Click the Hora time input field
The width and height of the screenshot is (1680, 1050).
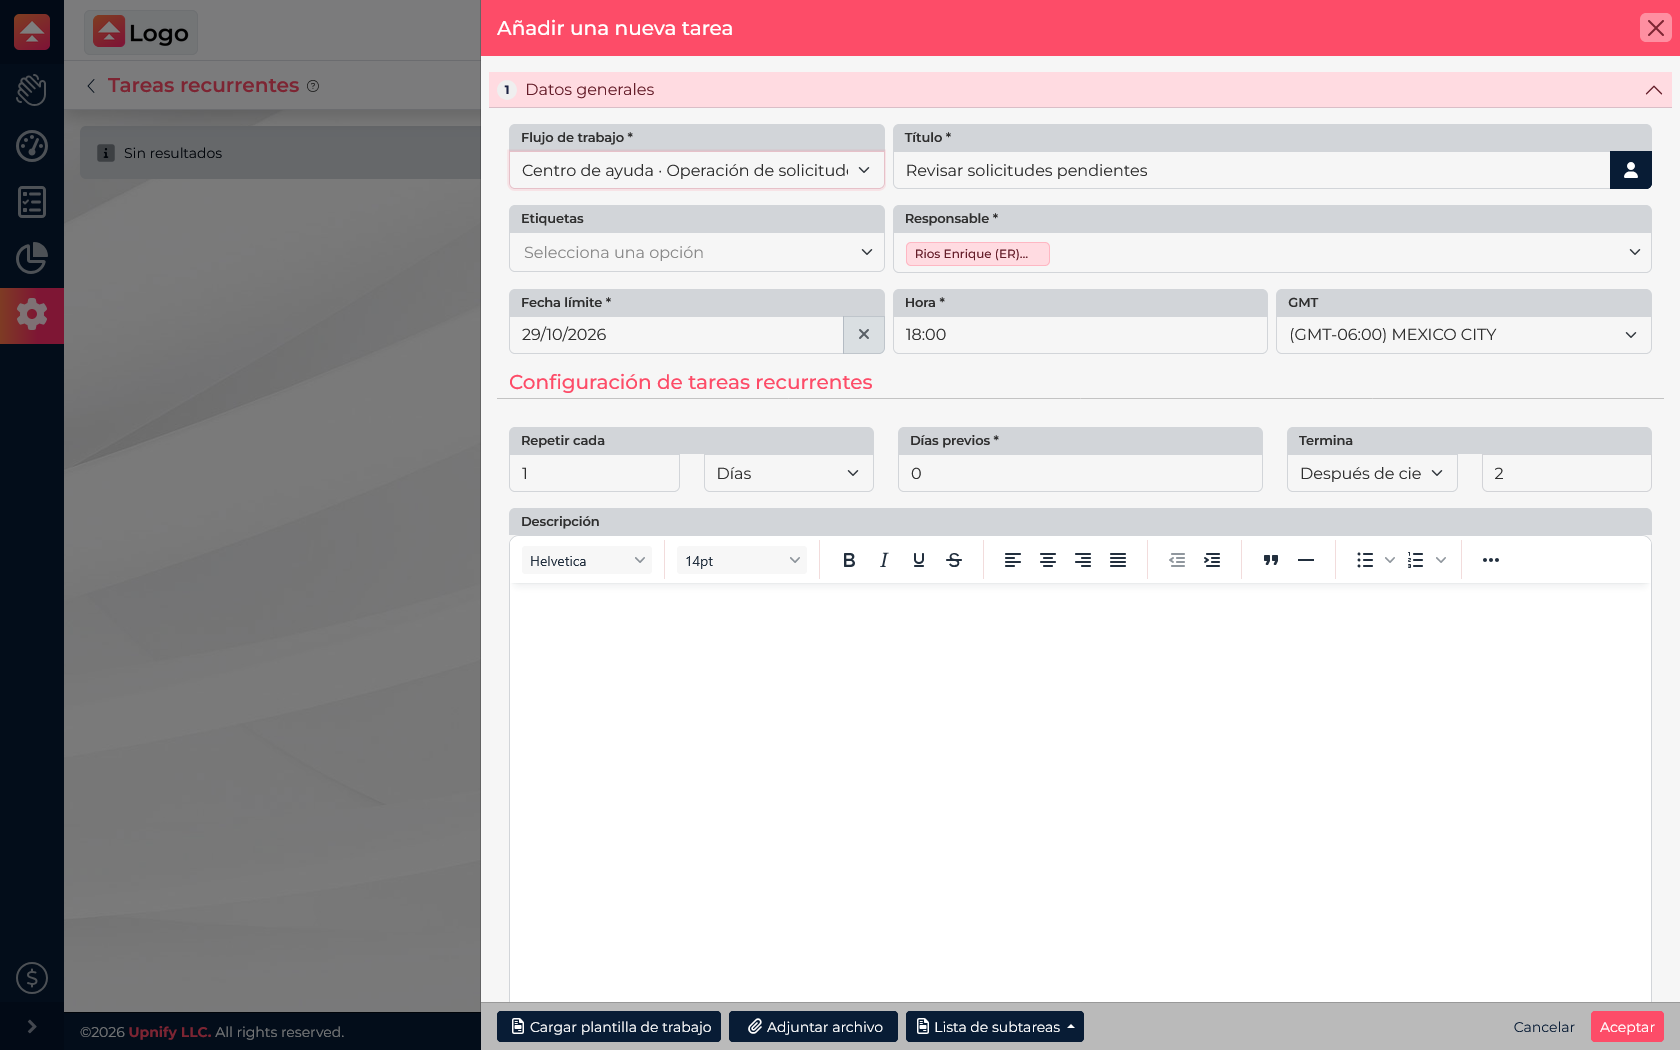(x=1080, y=335)
